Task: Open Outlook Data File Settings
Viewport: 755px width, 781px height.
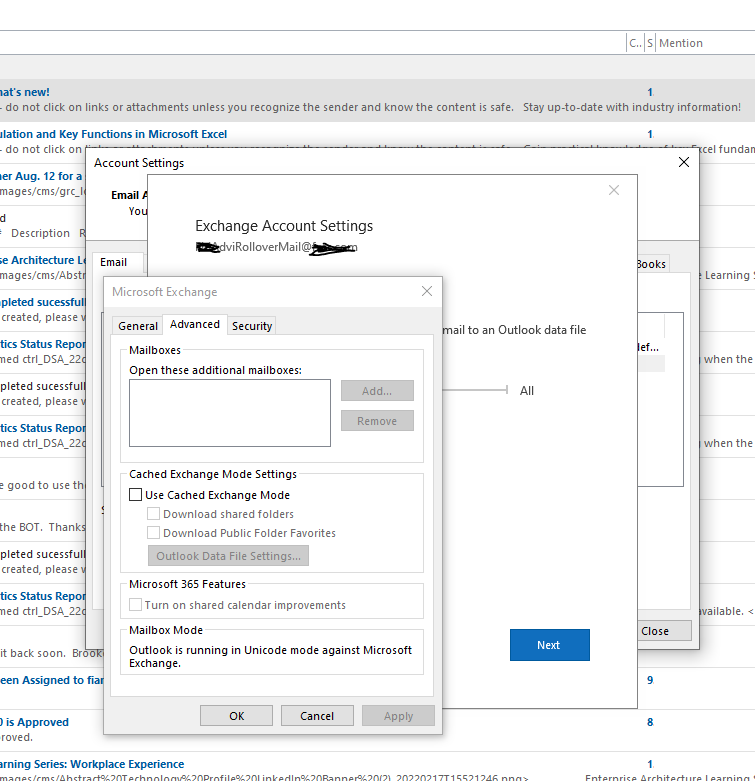Action: (228, 556)
